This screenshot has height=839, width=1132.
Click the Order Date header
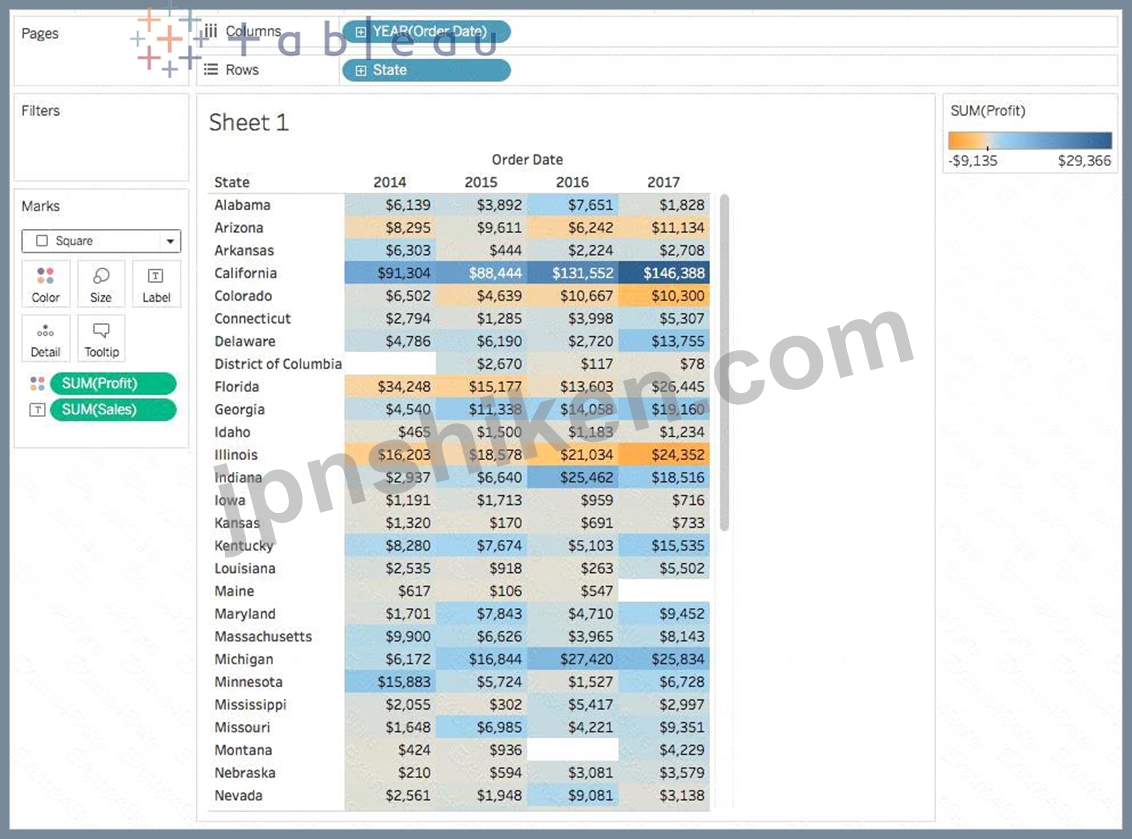pyautogui.click(x=527, y=159)
